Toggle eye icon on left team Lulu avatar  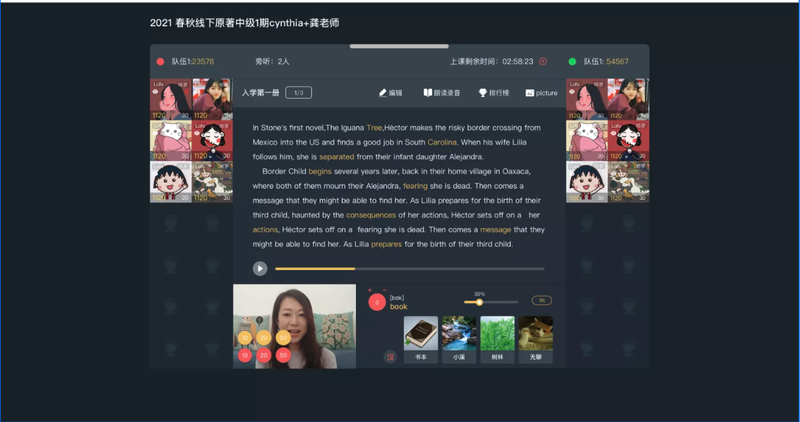[156, 91]
